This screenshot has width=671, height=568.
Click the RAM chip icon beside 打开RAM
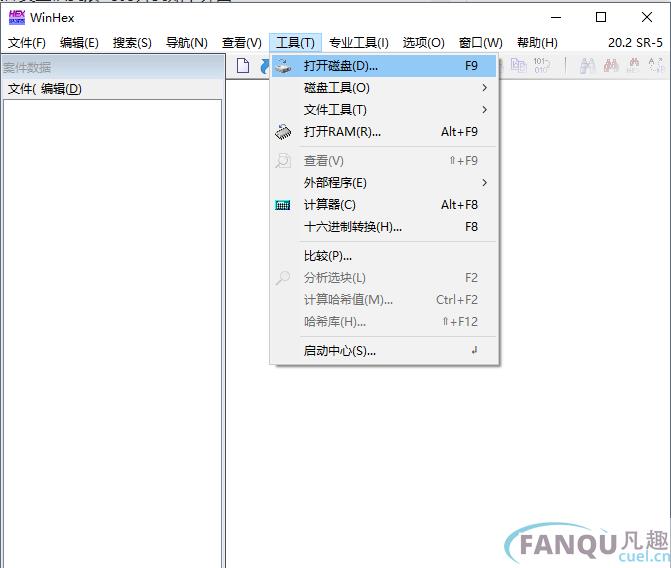click(x=283, y=132)
